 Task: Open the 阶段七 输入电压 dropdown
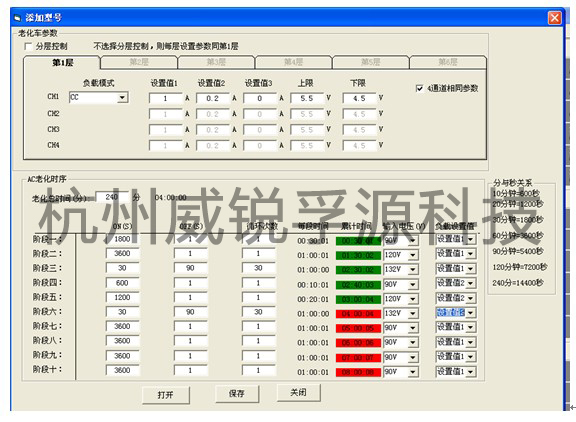(413, 328)
